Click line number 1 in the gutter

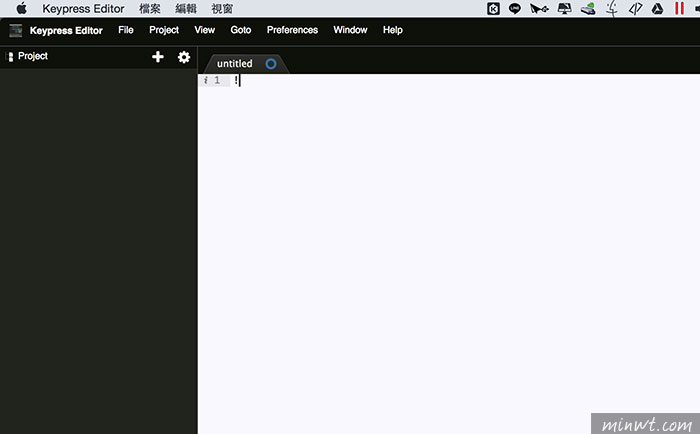(x=217, y=80)
